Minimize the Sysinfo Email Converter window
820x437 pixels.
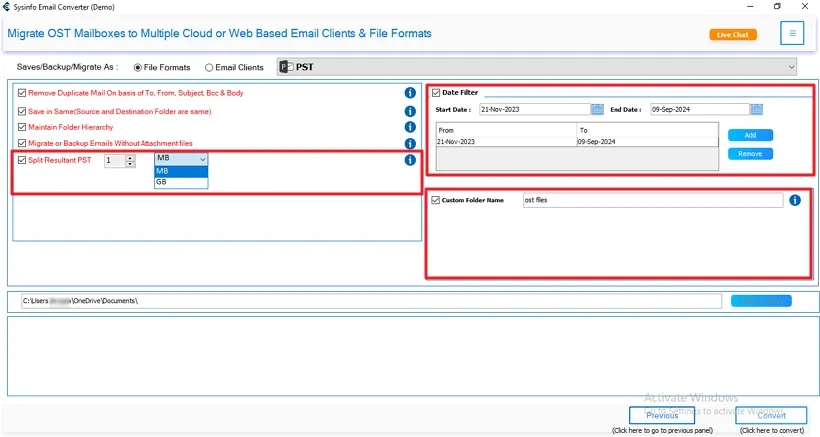tap(750, 7)
